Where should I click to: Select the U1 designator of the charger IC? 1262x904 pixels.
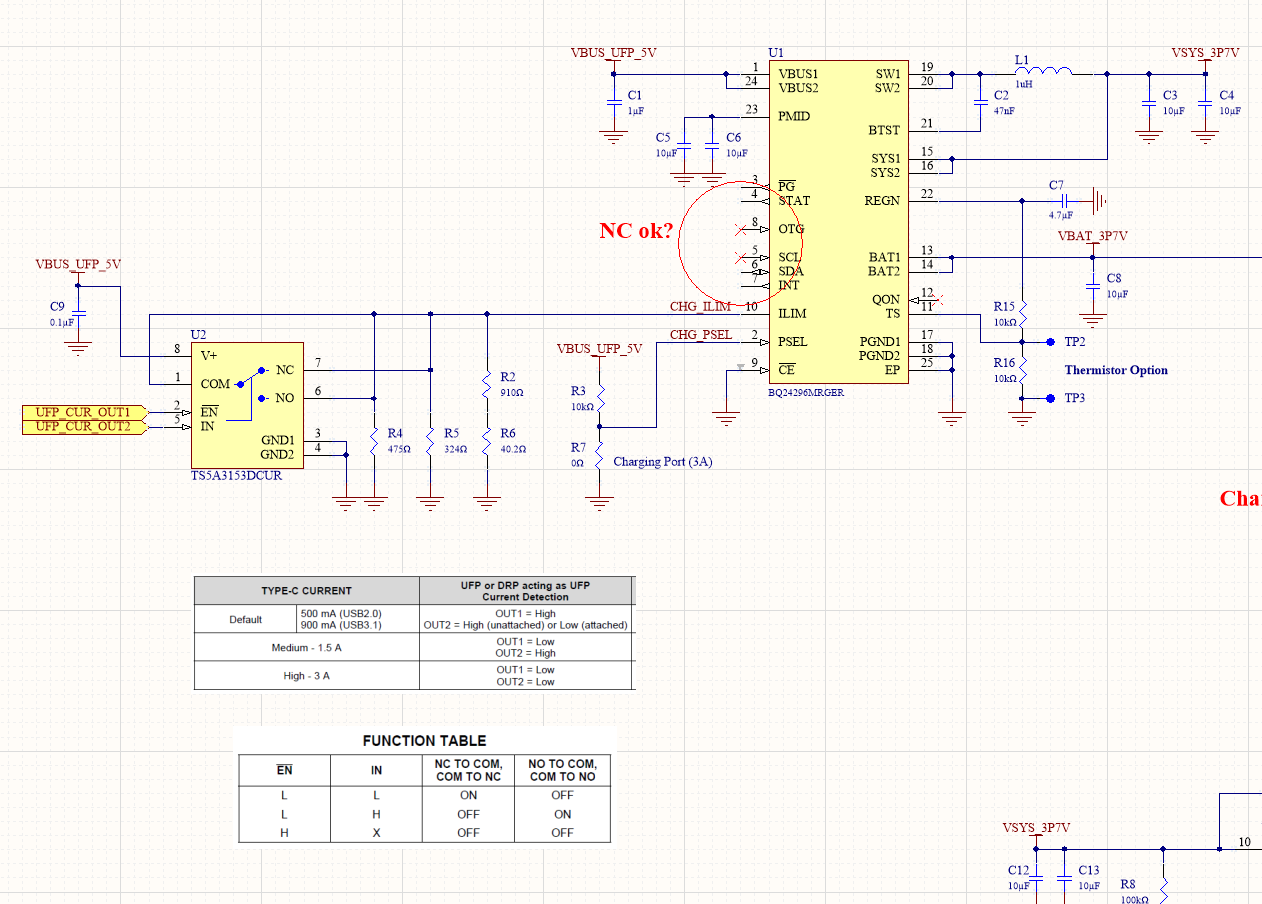click(776, 52)
